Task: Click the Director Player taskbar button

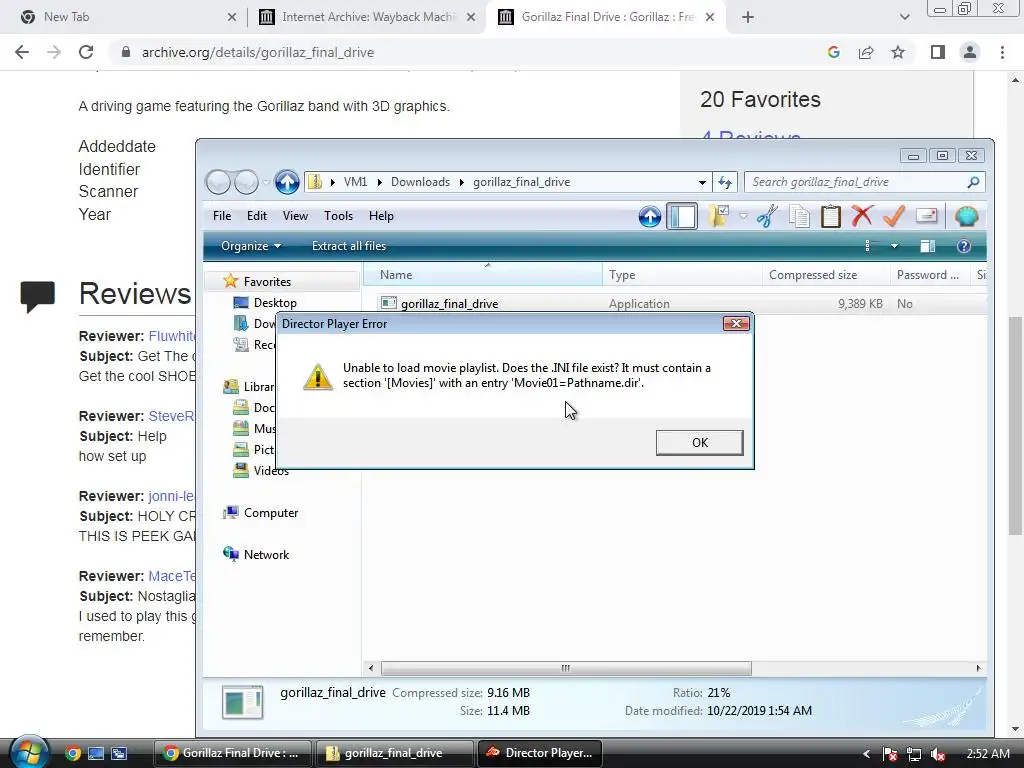Action: (x=539, y=753)
